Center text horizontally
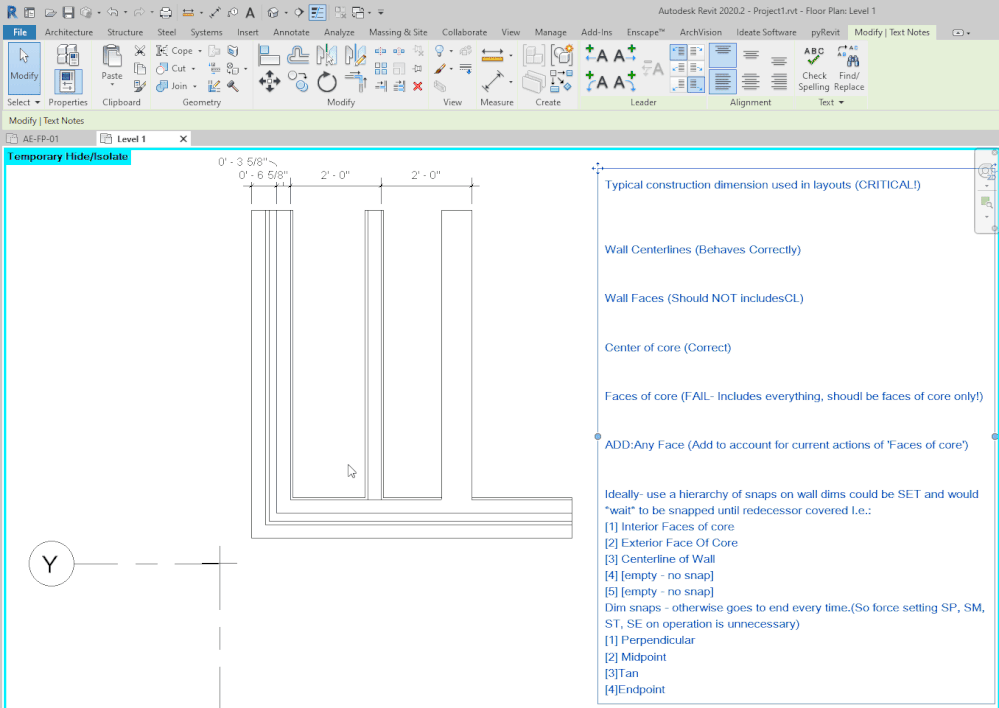 [x=751, y=82]
